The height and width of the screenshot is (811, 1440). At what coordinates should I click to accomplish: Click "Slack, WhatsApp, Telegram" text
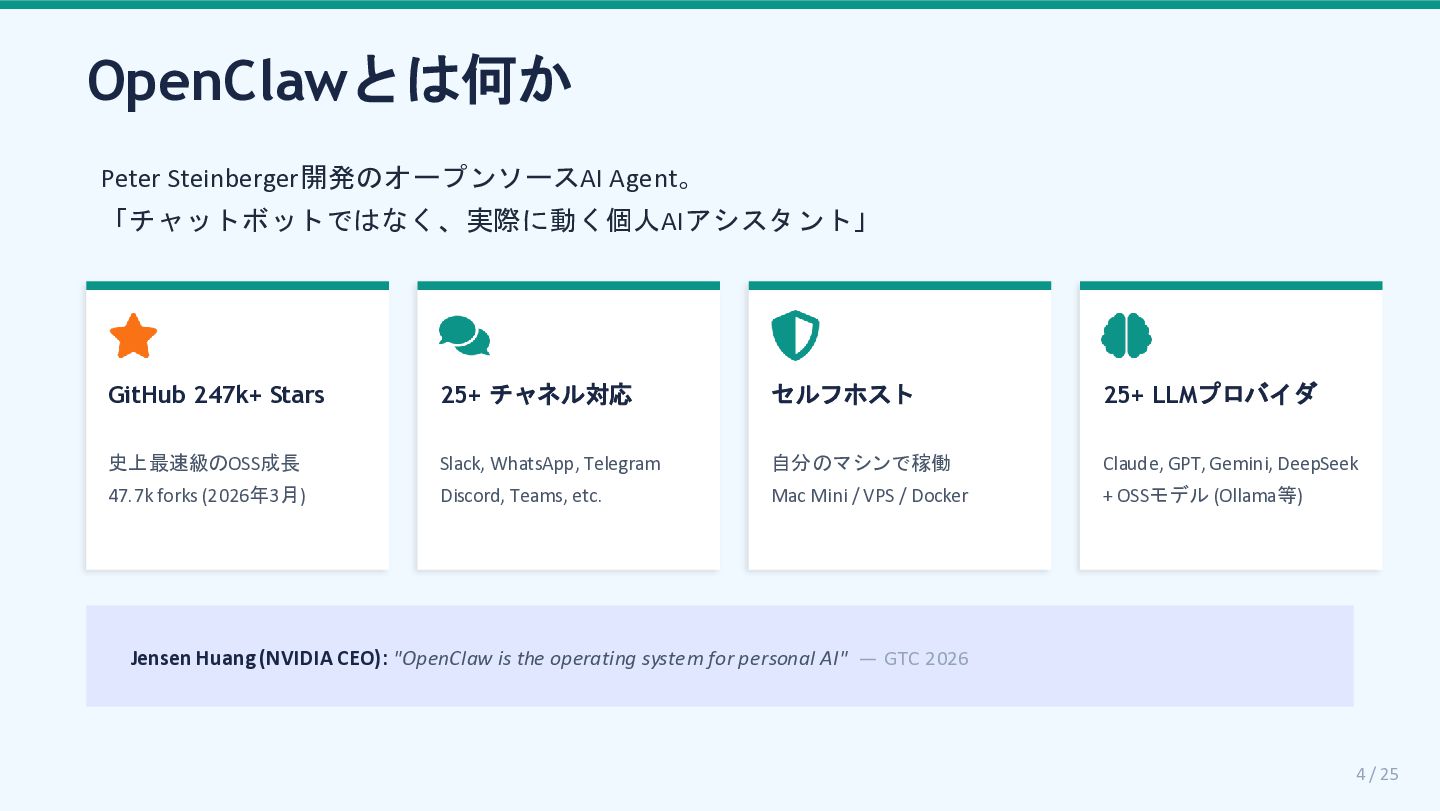550,464
